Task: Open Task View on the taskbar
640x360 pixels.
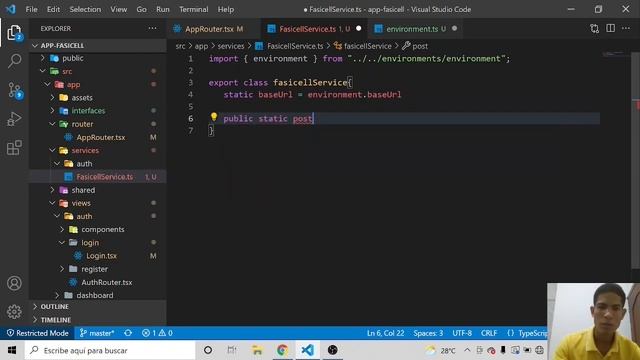Action: point(232,350)
